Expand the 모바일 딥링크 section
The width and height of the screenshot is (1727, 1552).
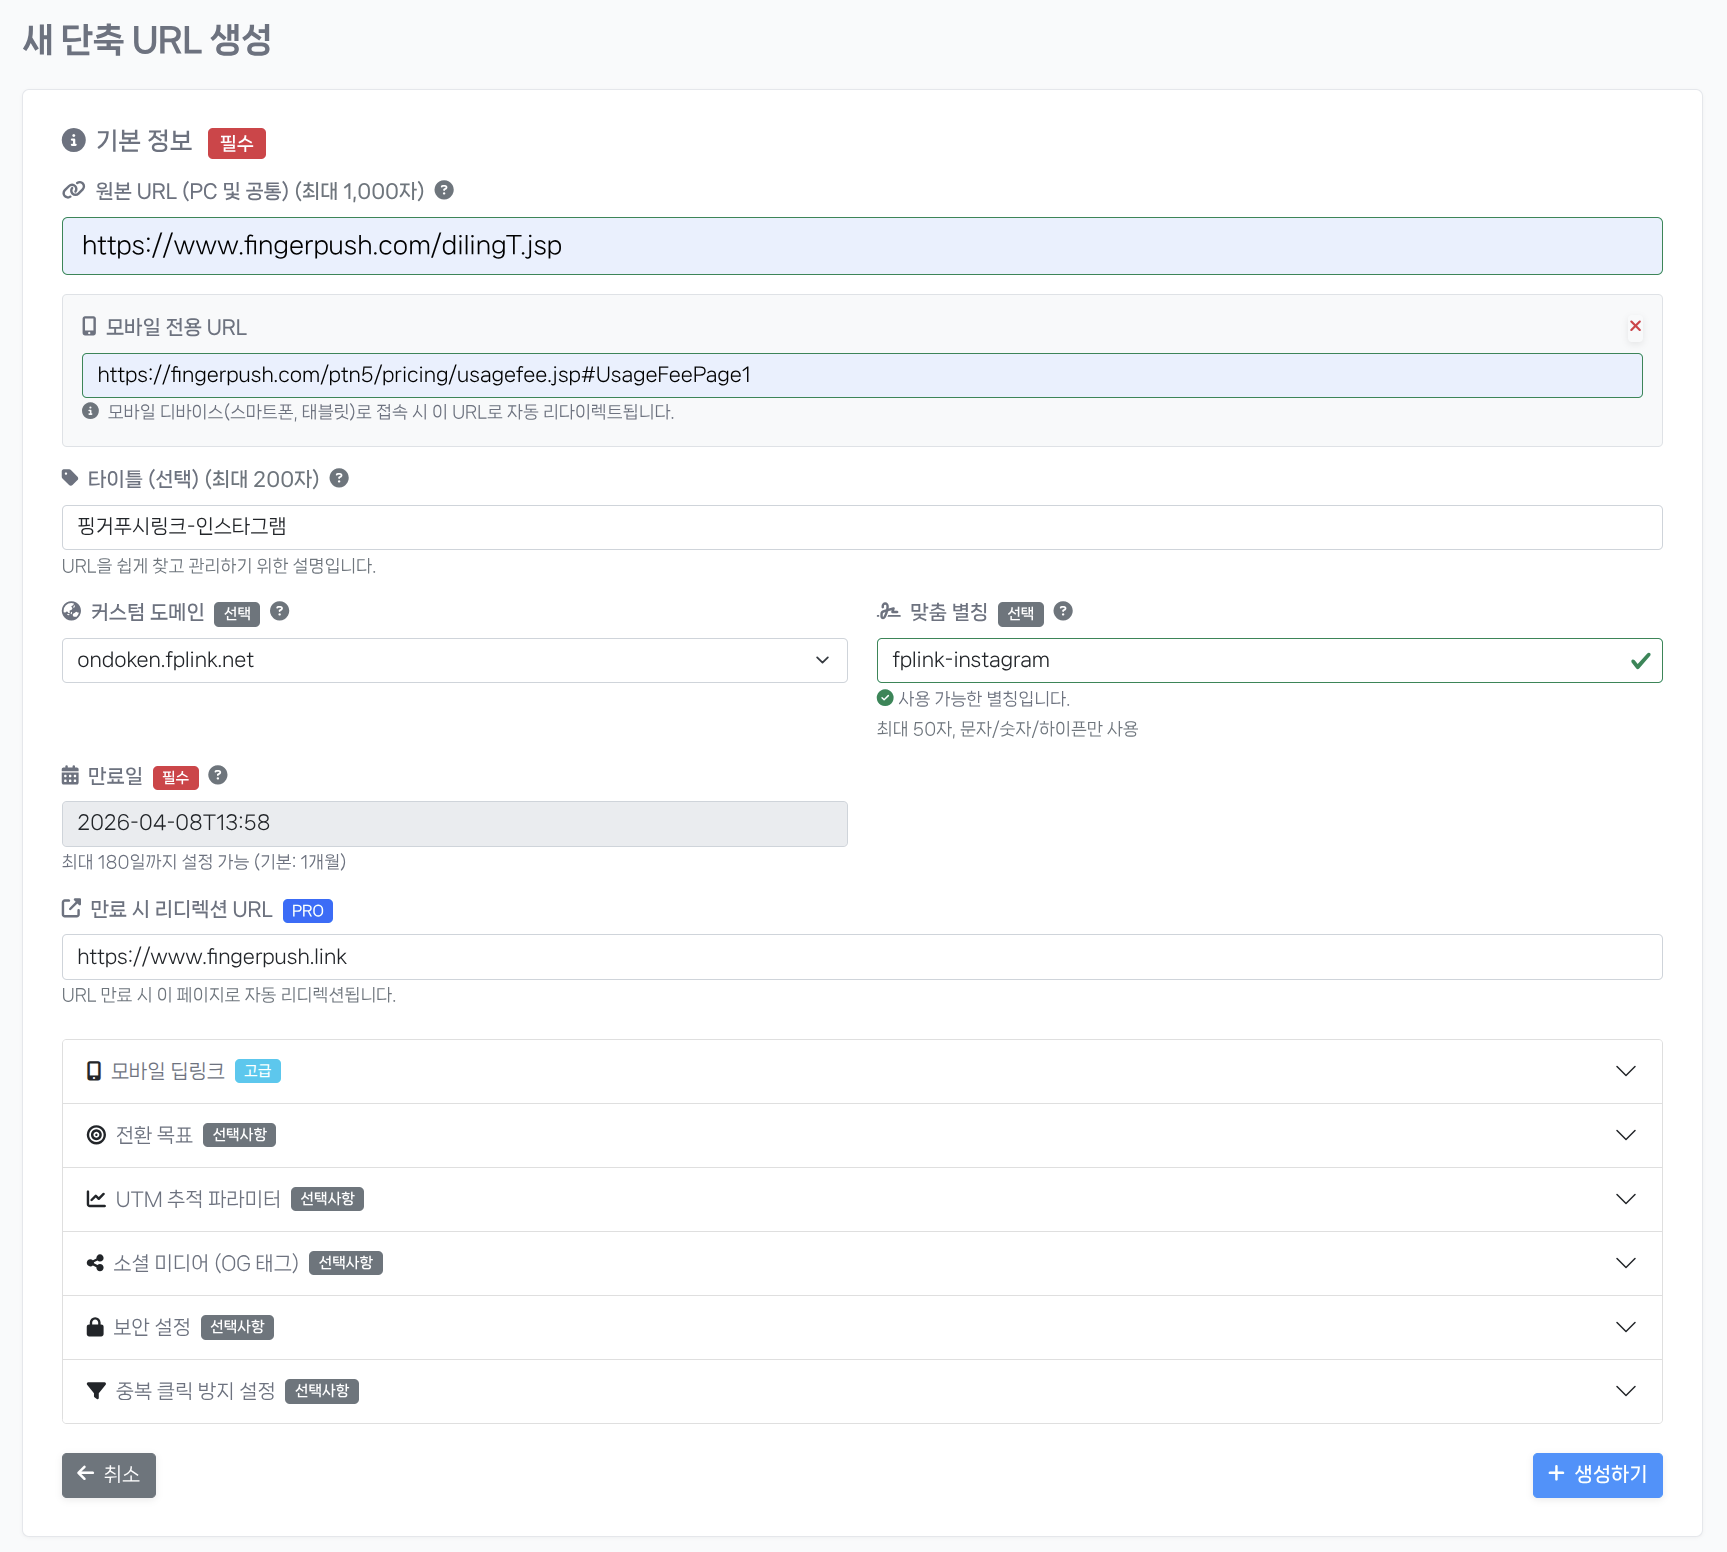click(x=1625, y=1071)
